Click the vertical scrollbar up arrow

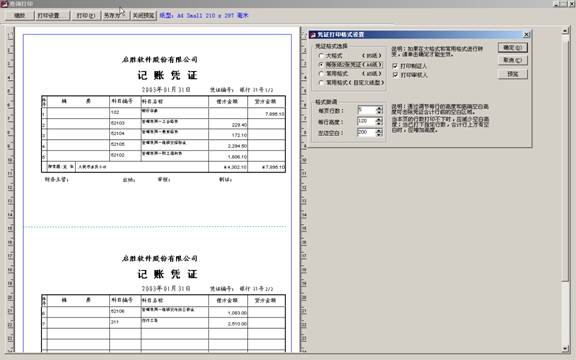pos(565,31)
